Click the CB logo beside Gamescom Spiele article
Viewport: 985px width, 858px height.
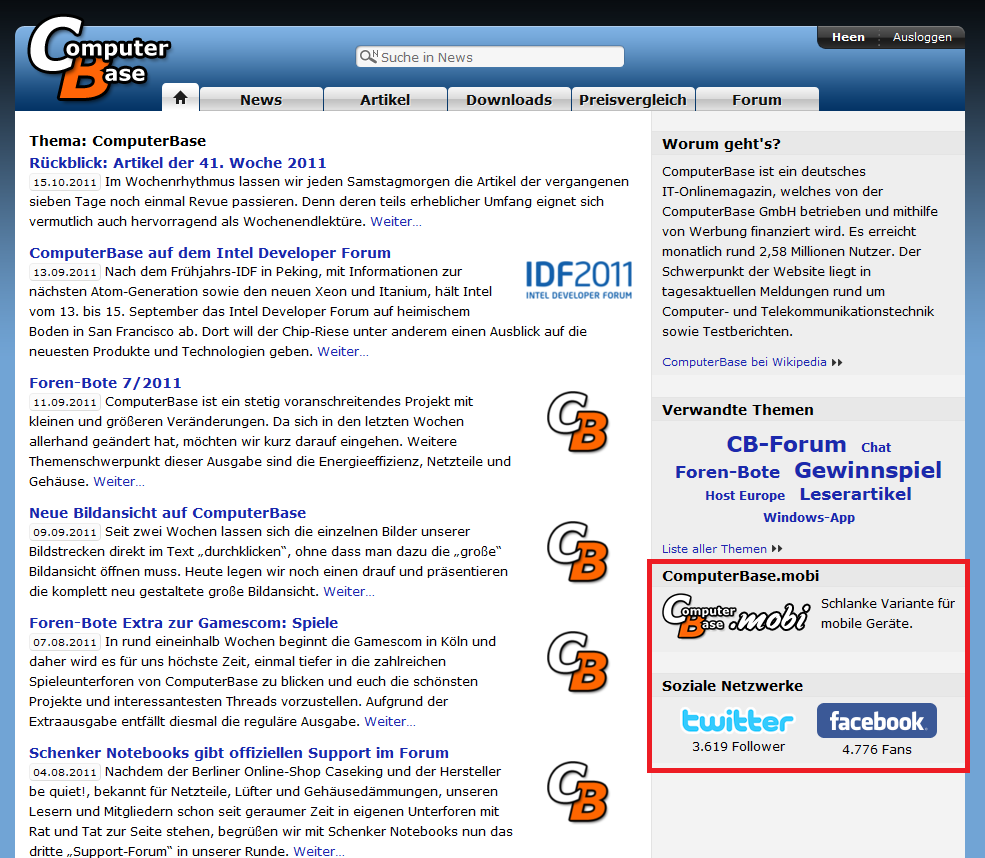(x=577, y=661)
